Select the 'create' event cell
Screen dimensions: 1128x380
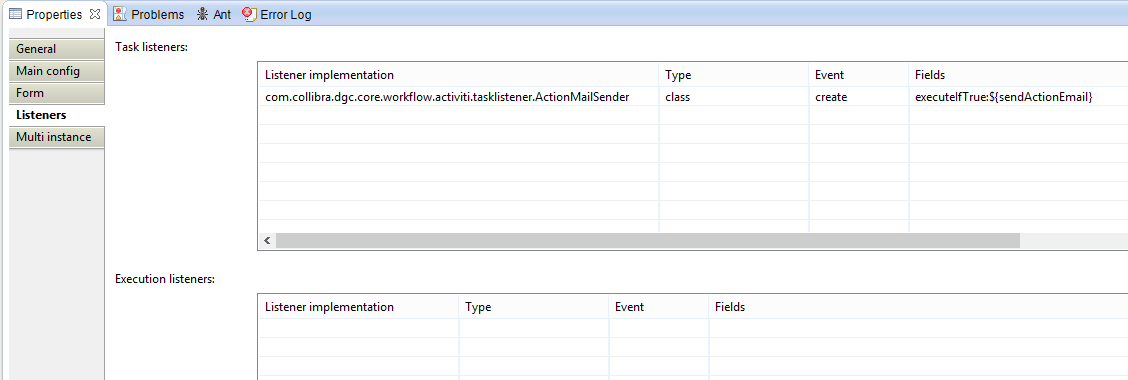(859, 96)
